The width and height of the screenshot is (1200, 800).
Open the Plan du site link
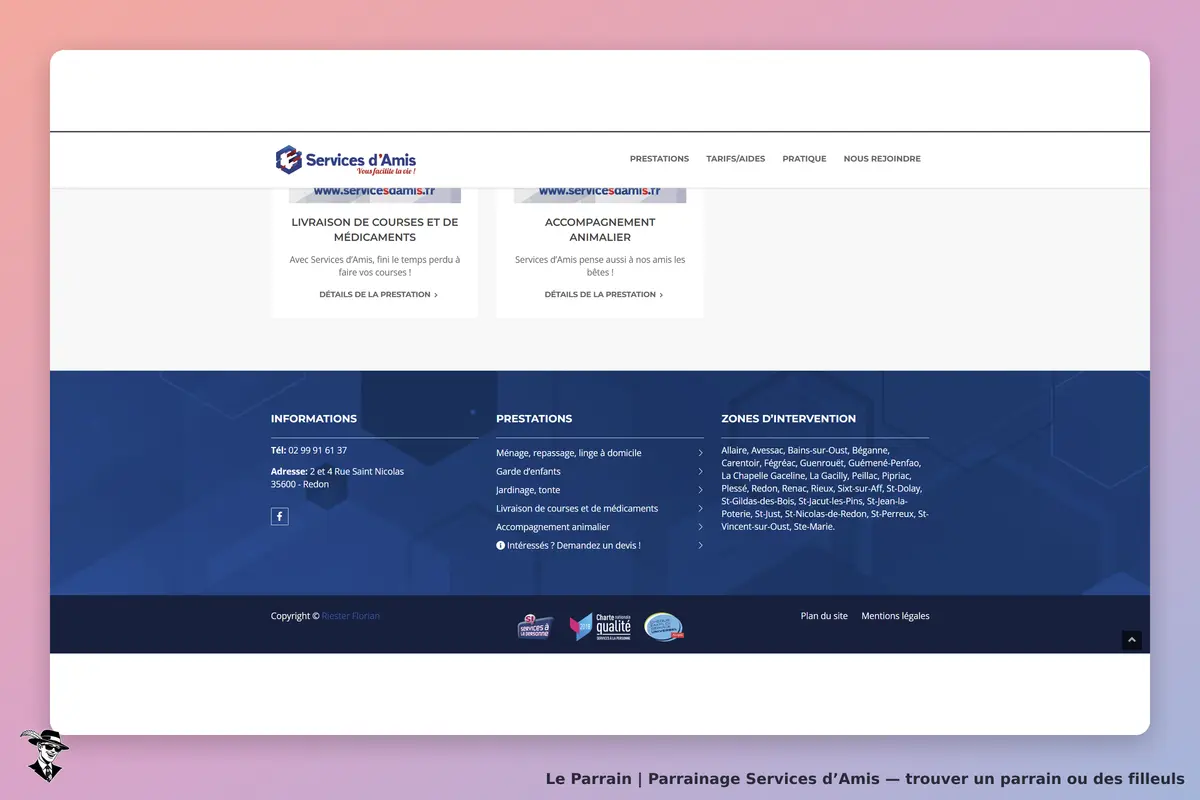point(824,616)
